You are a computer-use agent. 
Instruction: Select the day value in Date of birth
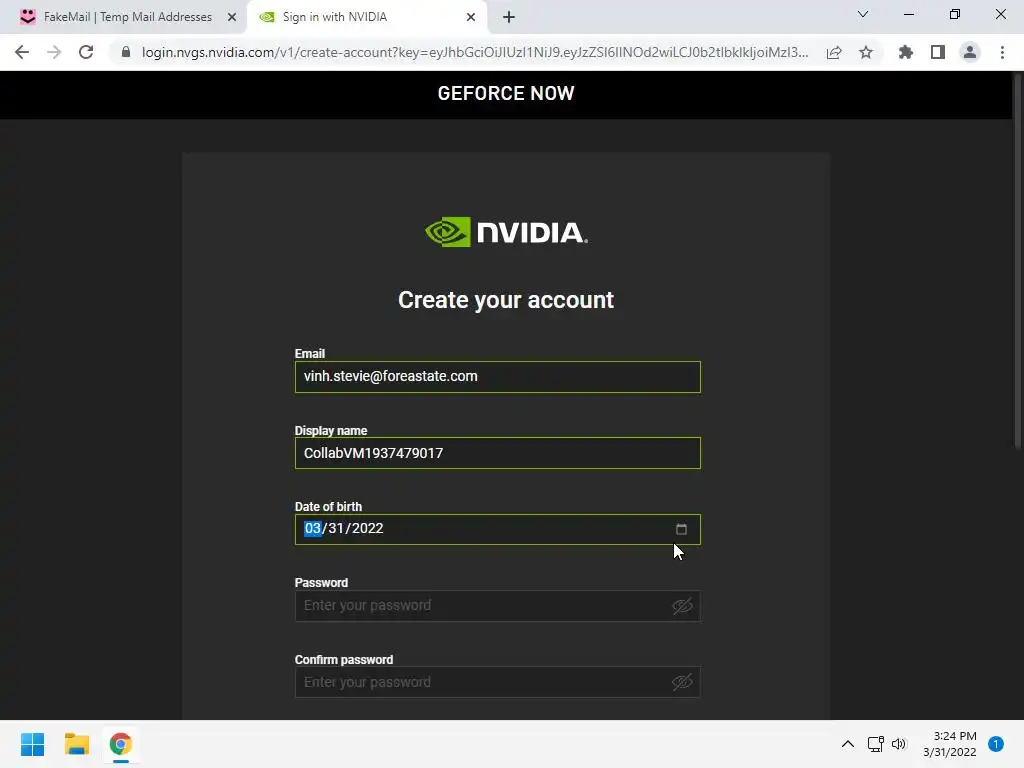336,528
